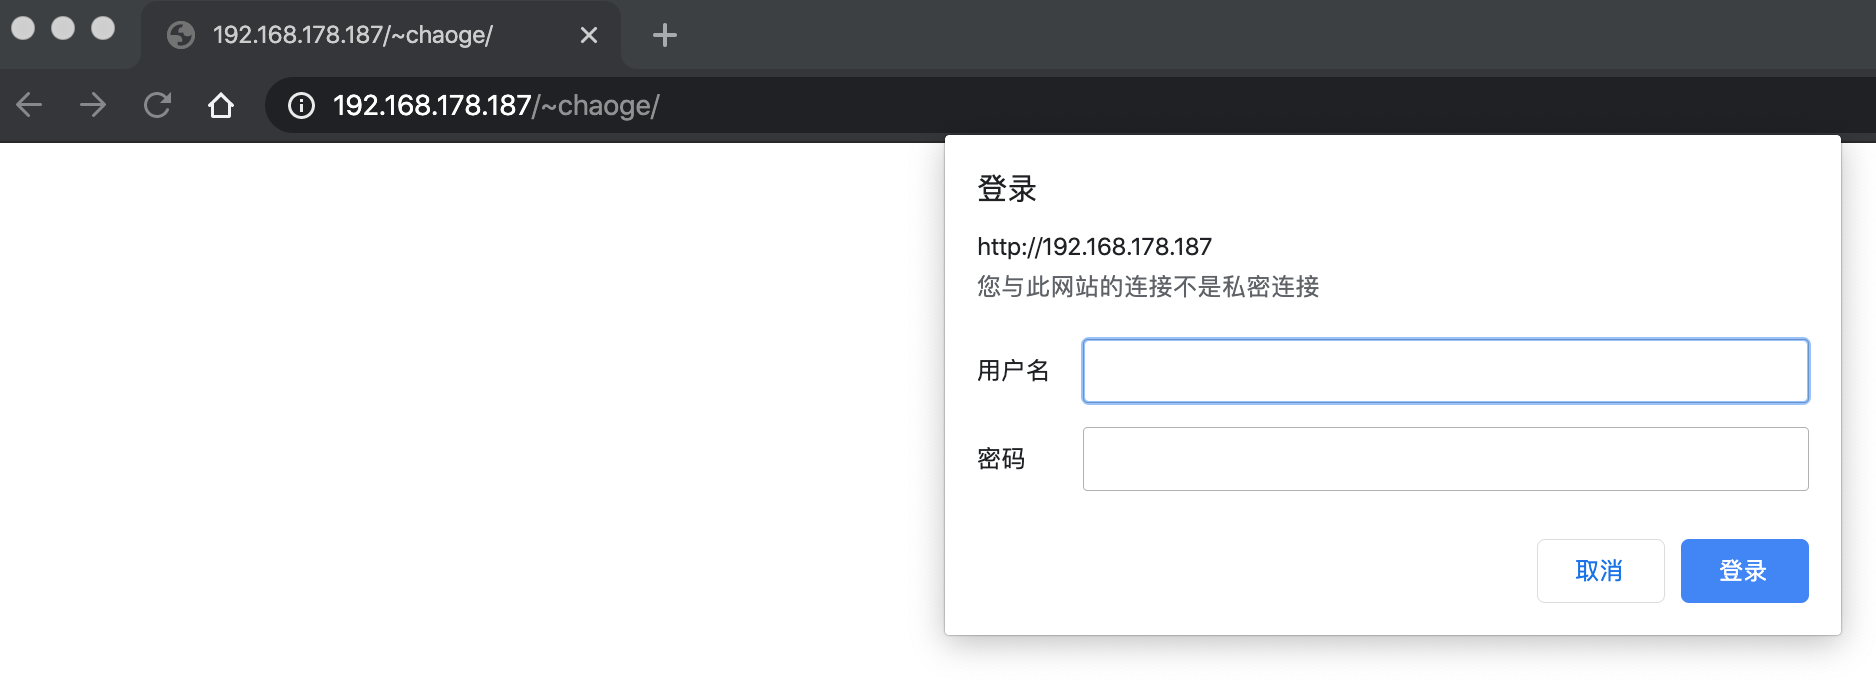Go forward to the next page
The height and width of the screenshot is (694, 1876).
pos(93,105)
